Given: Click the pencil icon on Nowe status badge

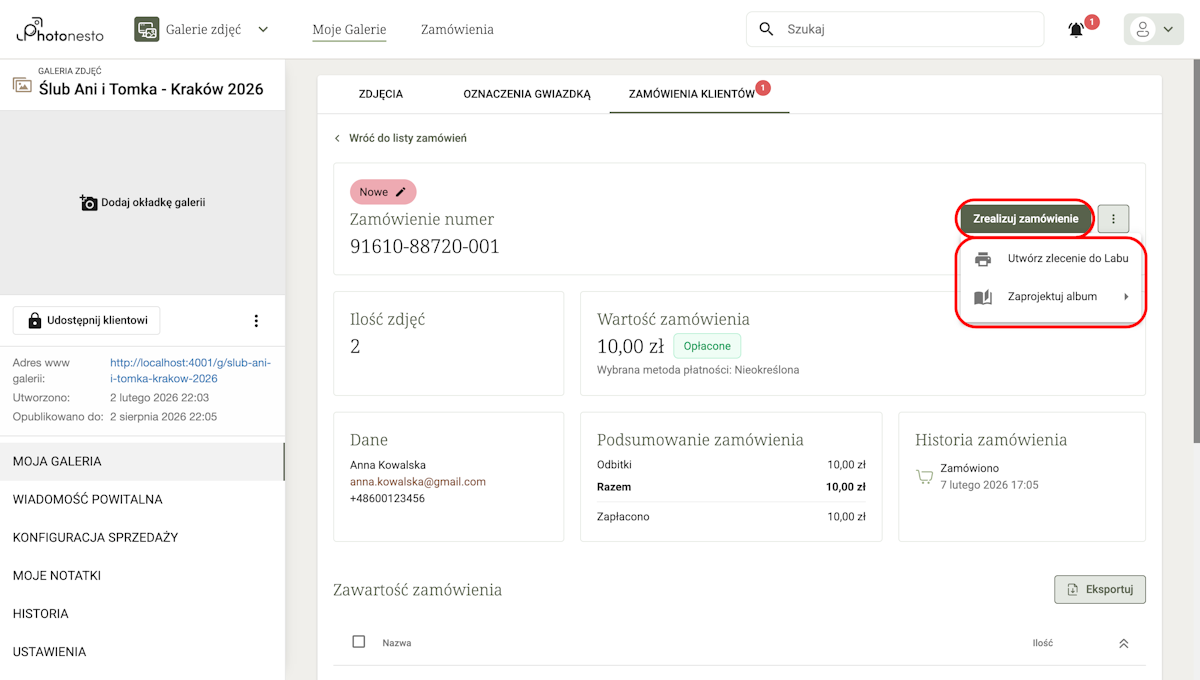Looking at the screenshot, I should pyautogui.click(x=401, y=192).
